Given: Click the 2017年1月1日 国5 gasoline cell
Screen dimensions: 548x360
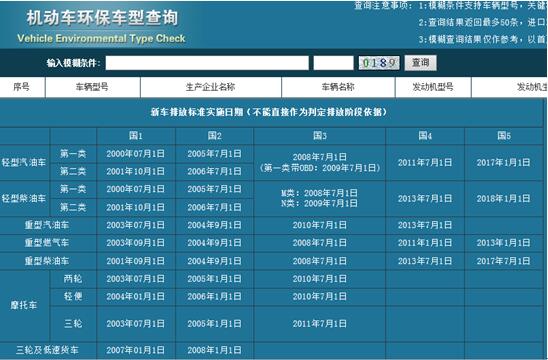Looking at the screenshot, I should [504, 163].
